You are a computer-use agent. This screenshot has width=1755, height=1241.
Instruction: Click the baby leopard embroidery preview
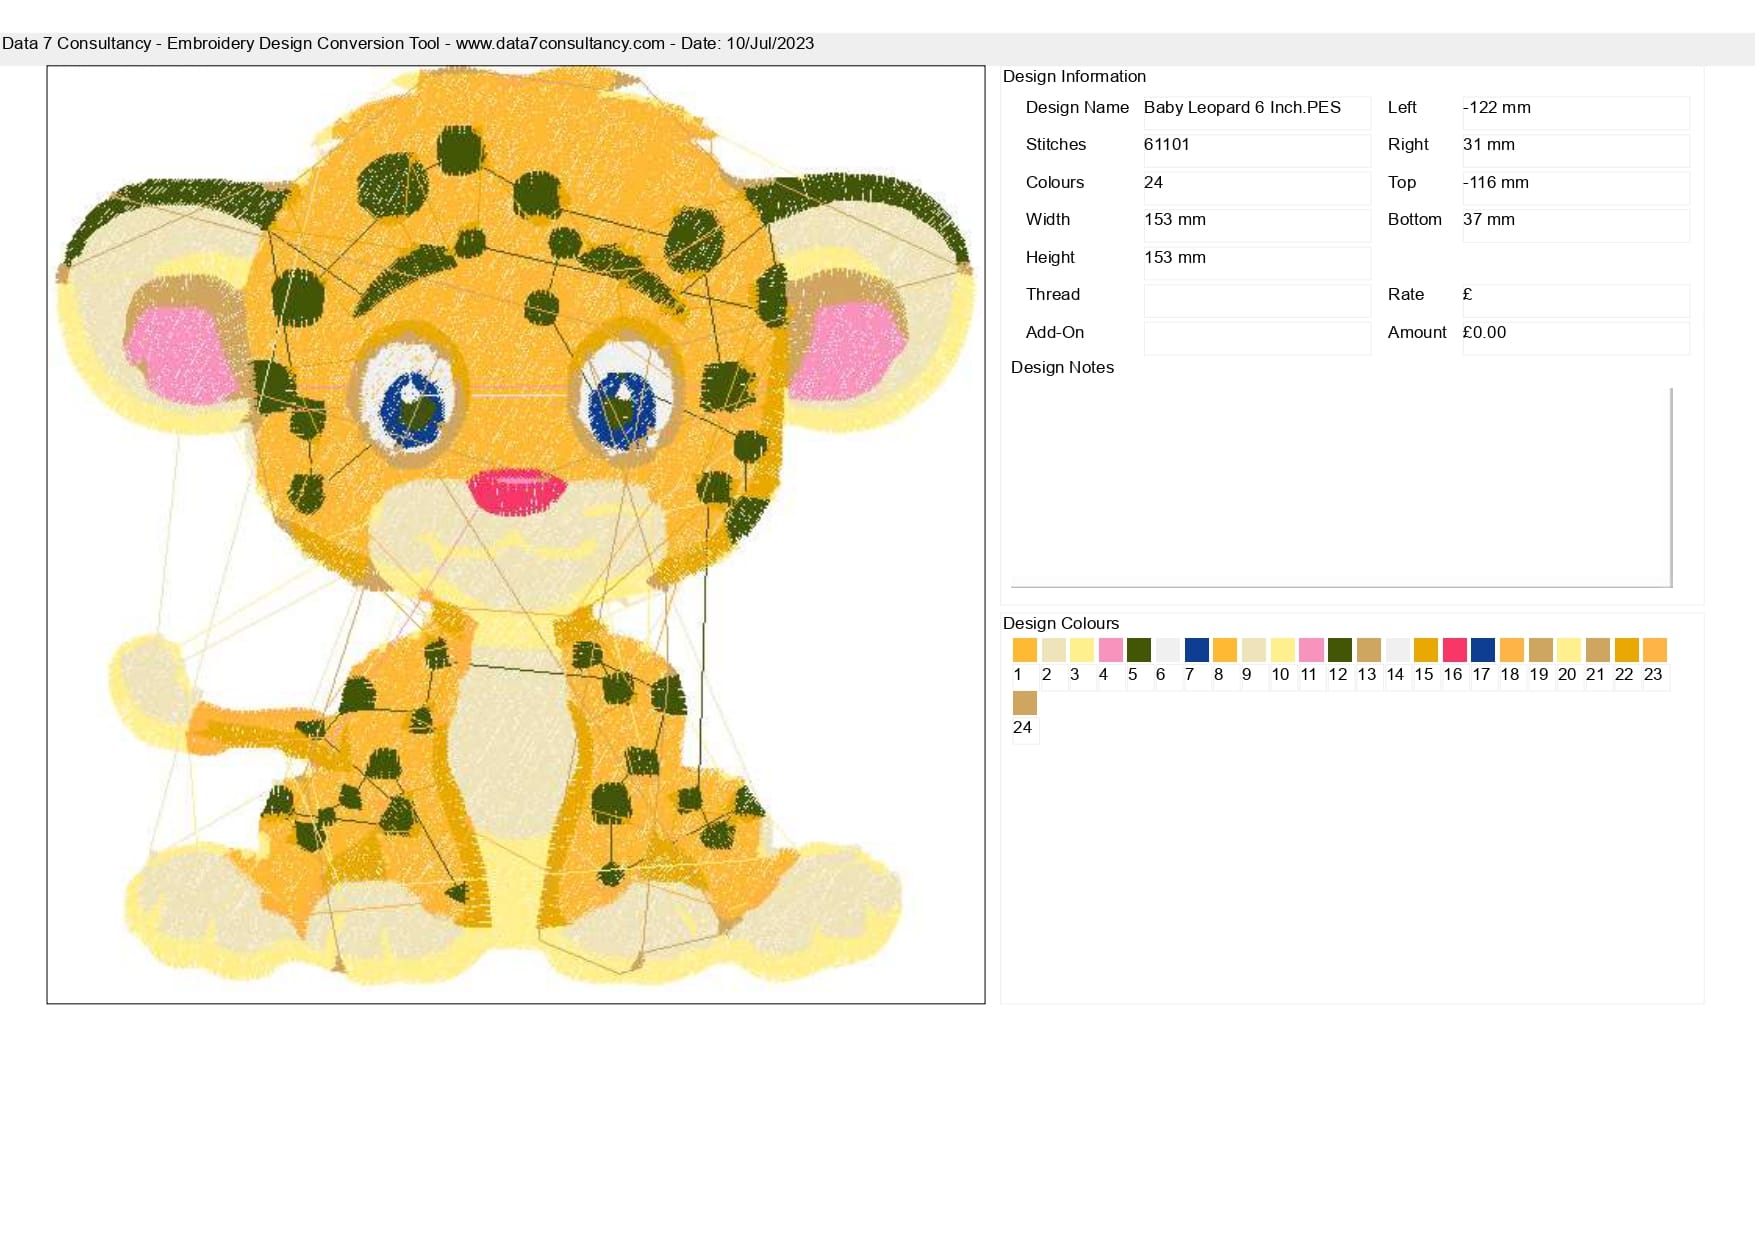pyautogui.click(x=516, y=535)
